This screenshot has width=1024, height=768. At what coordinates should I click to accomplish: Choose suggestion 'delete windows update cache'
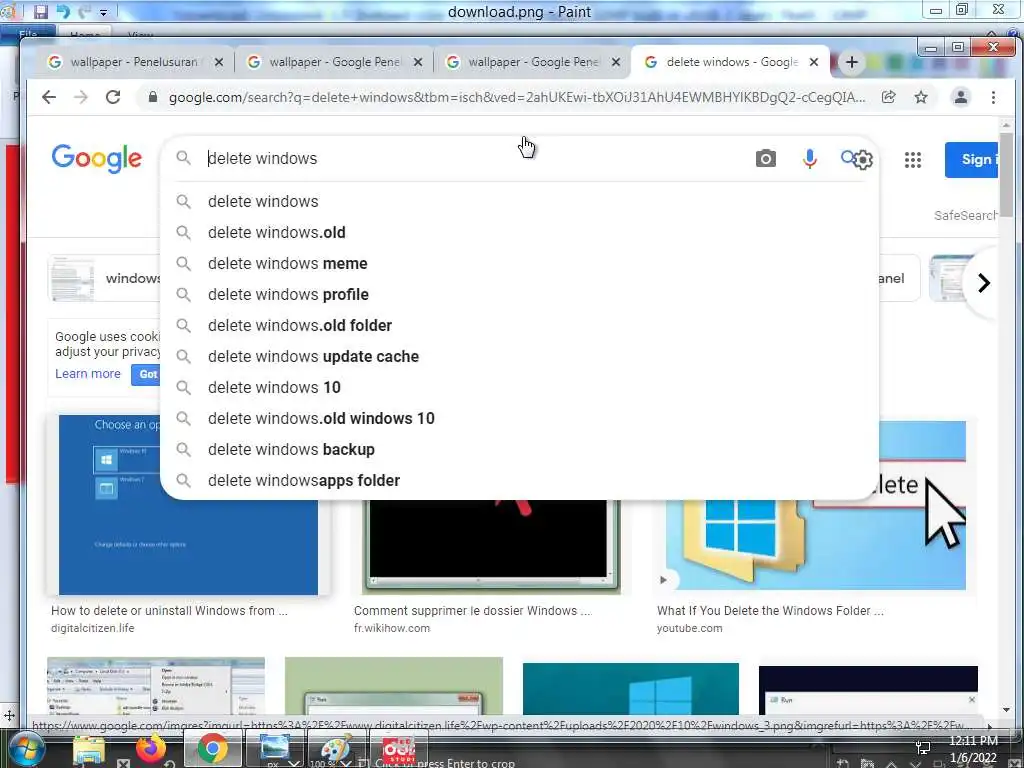519,357
